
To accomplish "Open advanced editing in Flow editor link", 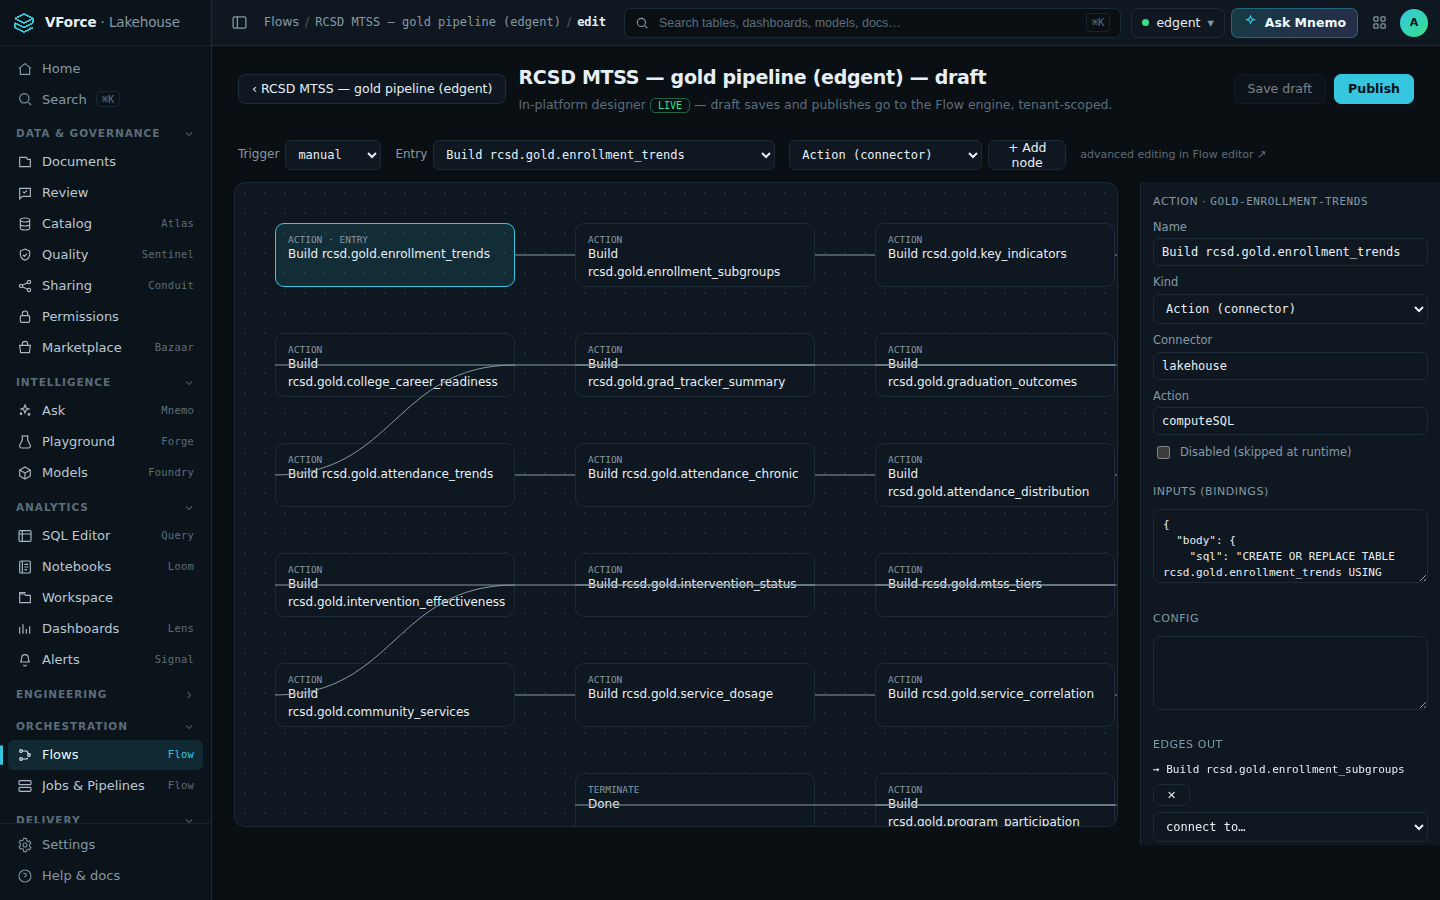I will [x=1173, y=155].
